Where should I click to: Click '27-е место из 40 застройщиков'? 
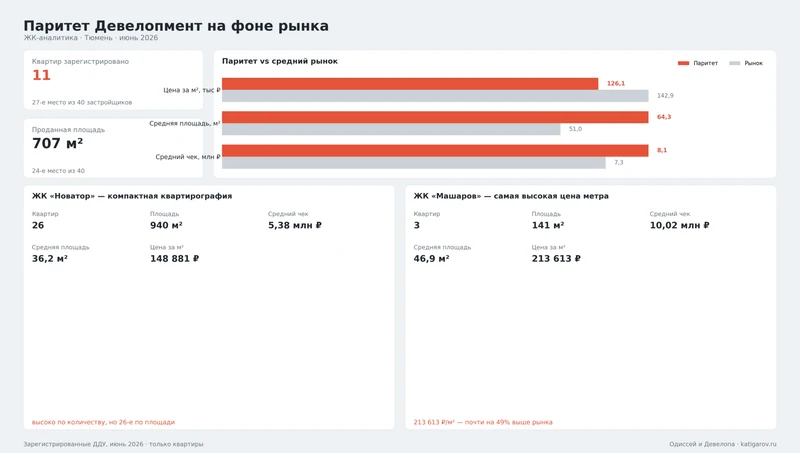(x=82, y=103)
